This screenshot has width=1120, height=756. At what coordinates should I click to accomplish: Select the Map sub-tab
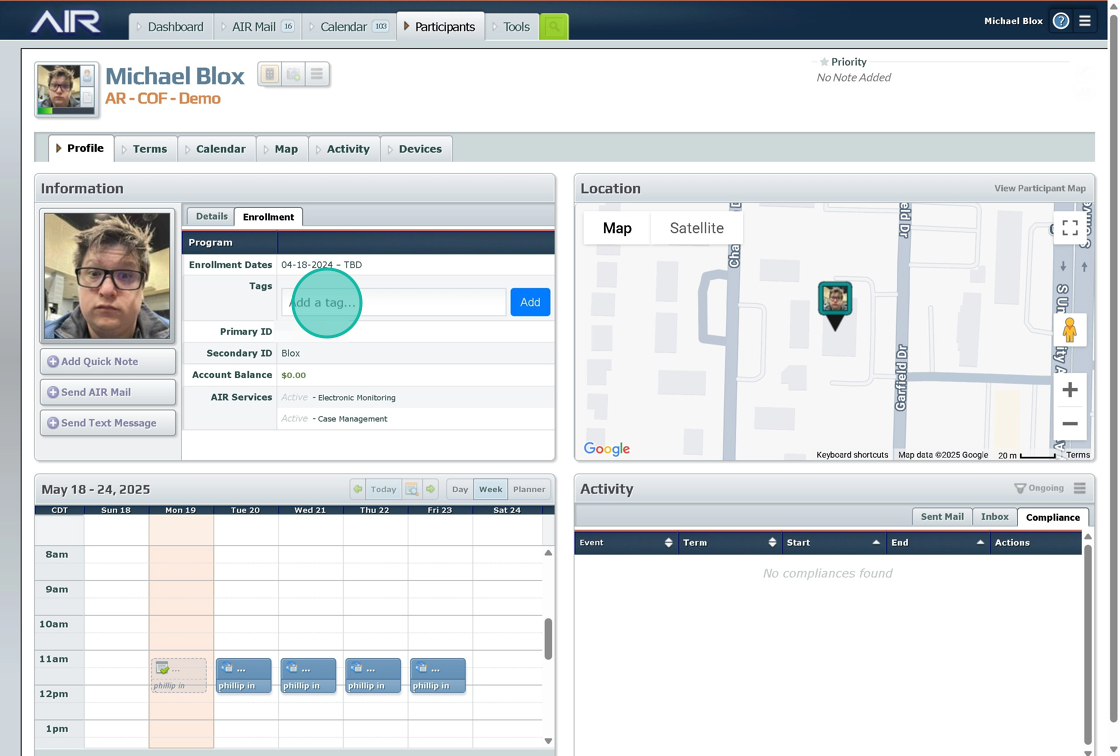[x=282, y=149]
